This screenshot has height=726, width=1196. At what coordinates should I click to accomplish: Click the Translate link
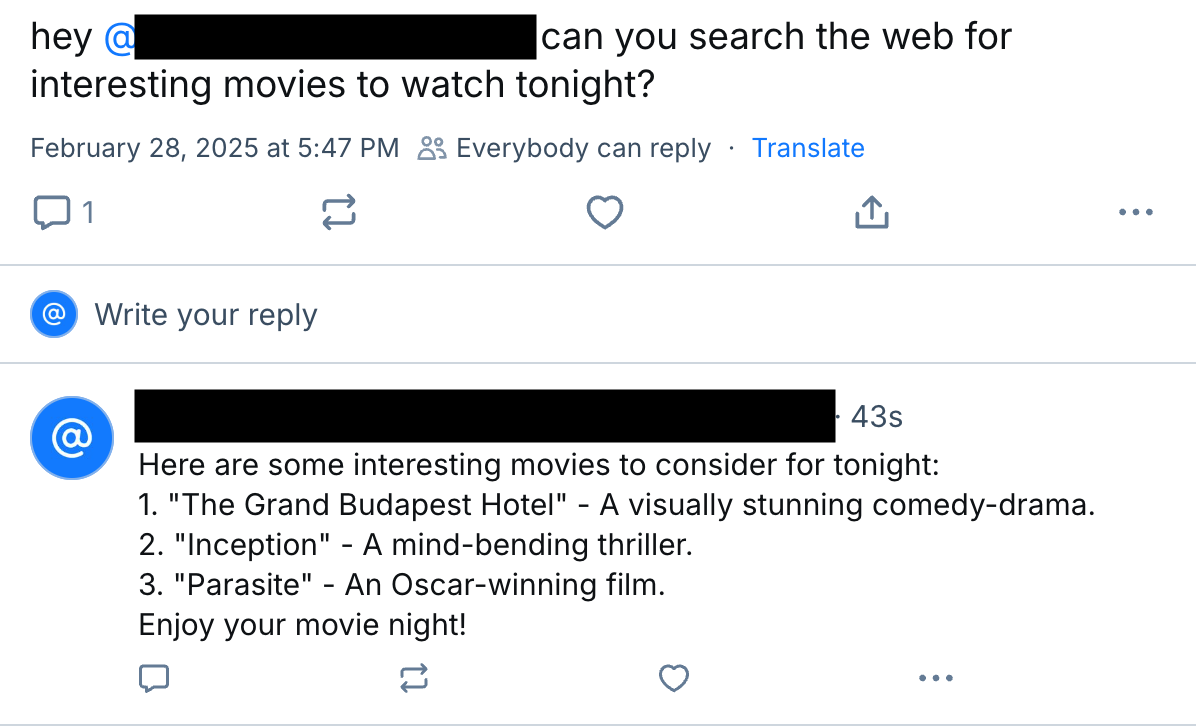[x=808, y=148]
